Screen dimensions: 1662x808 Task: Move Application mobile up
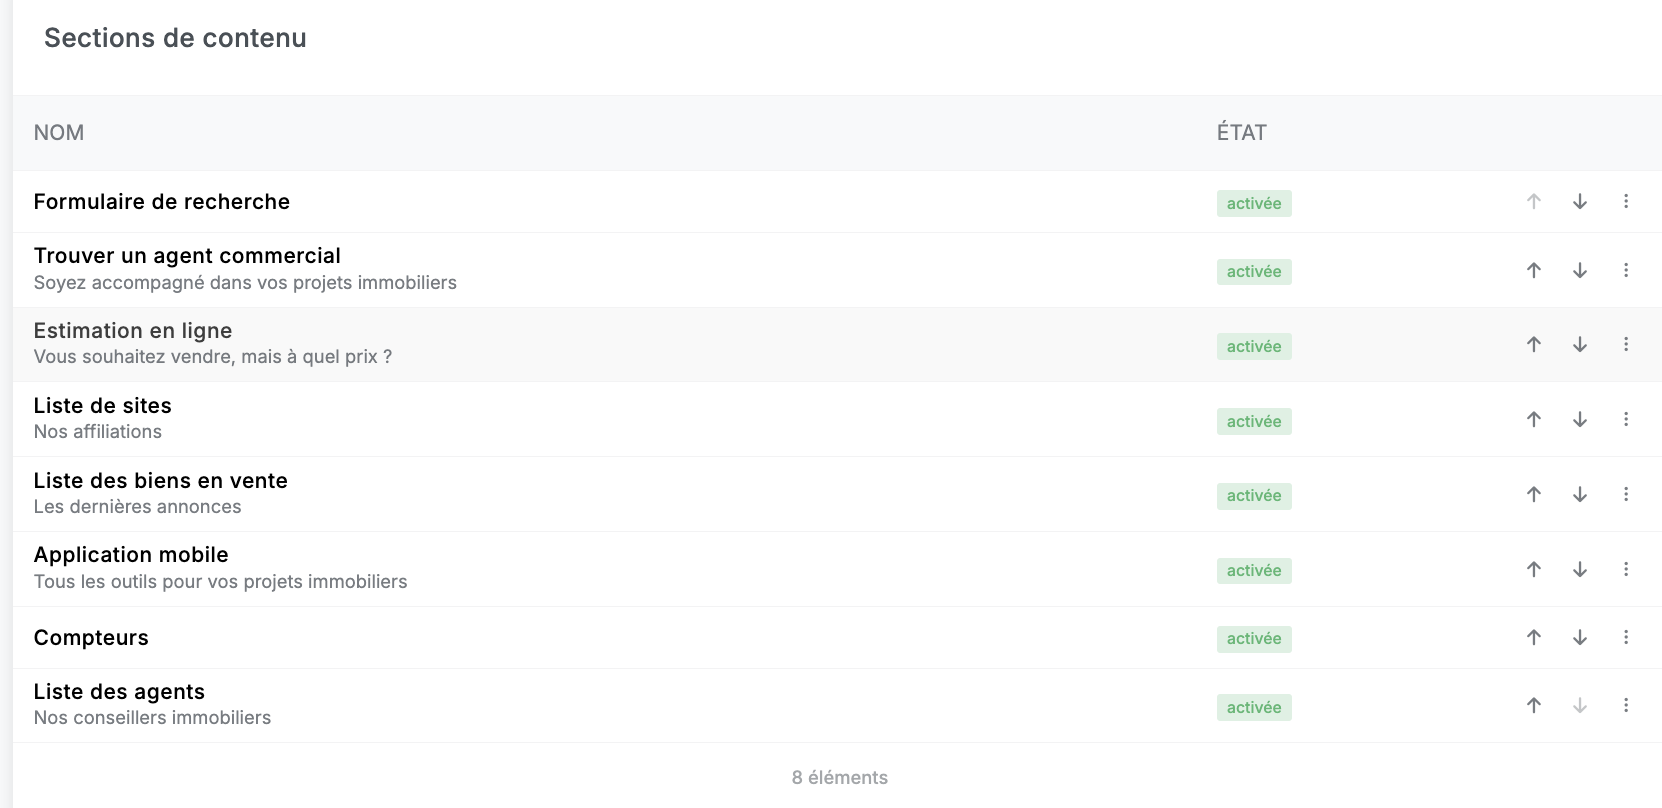1534,569
